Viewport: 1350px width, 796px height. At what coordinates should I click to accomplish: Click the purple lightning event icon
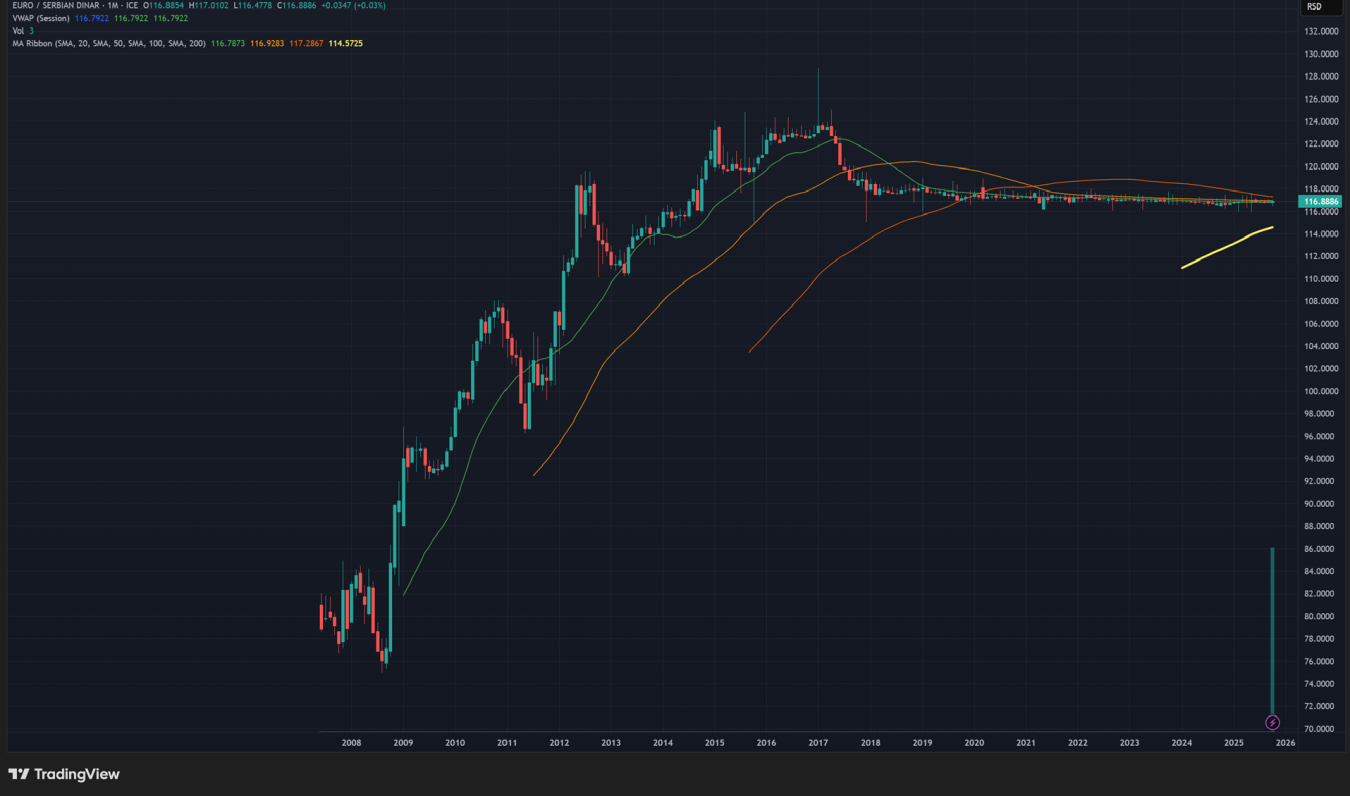(x=1272, y=722)
